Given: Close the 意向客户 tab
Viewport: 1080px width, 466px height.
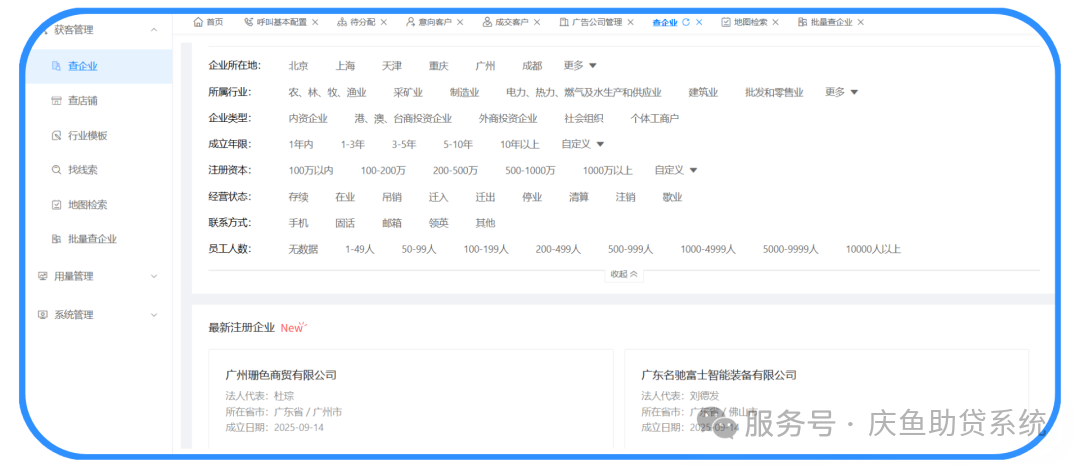Looking at the screenshot, I should click(460, 22).
